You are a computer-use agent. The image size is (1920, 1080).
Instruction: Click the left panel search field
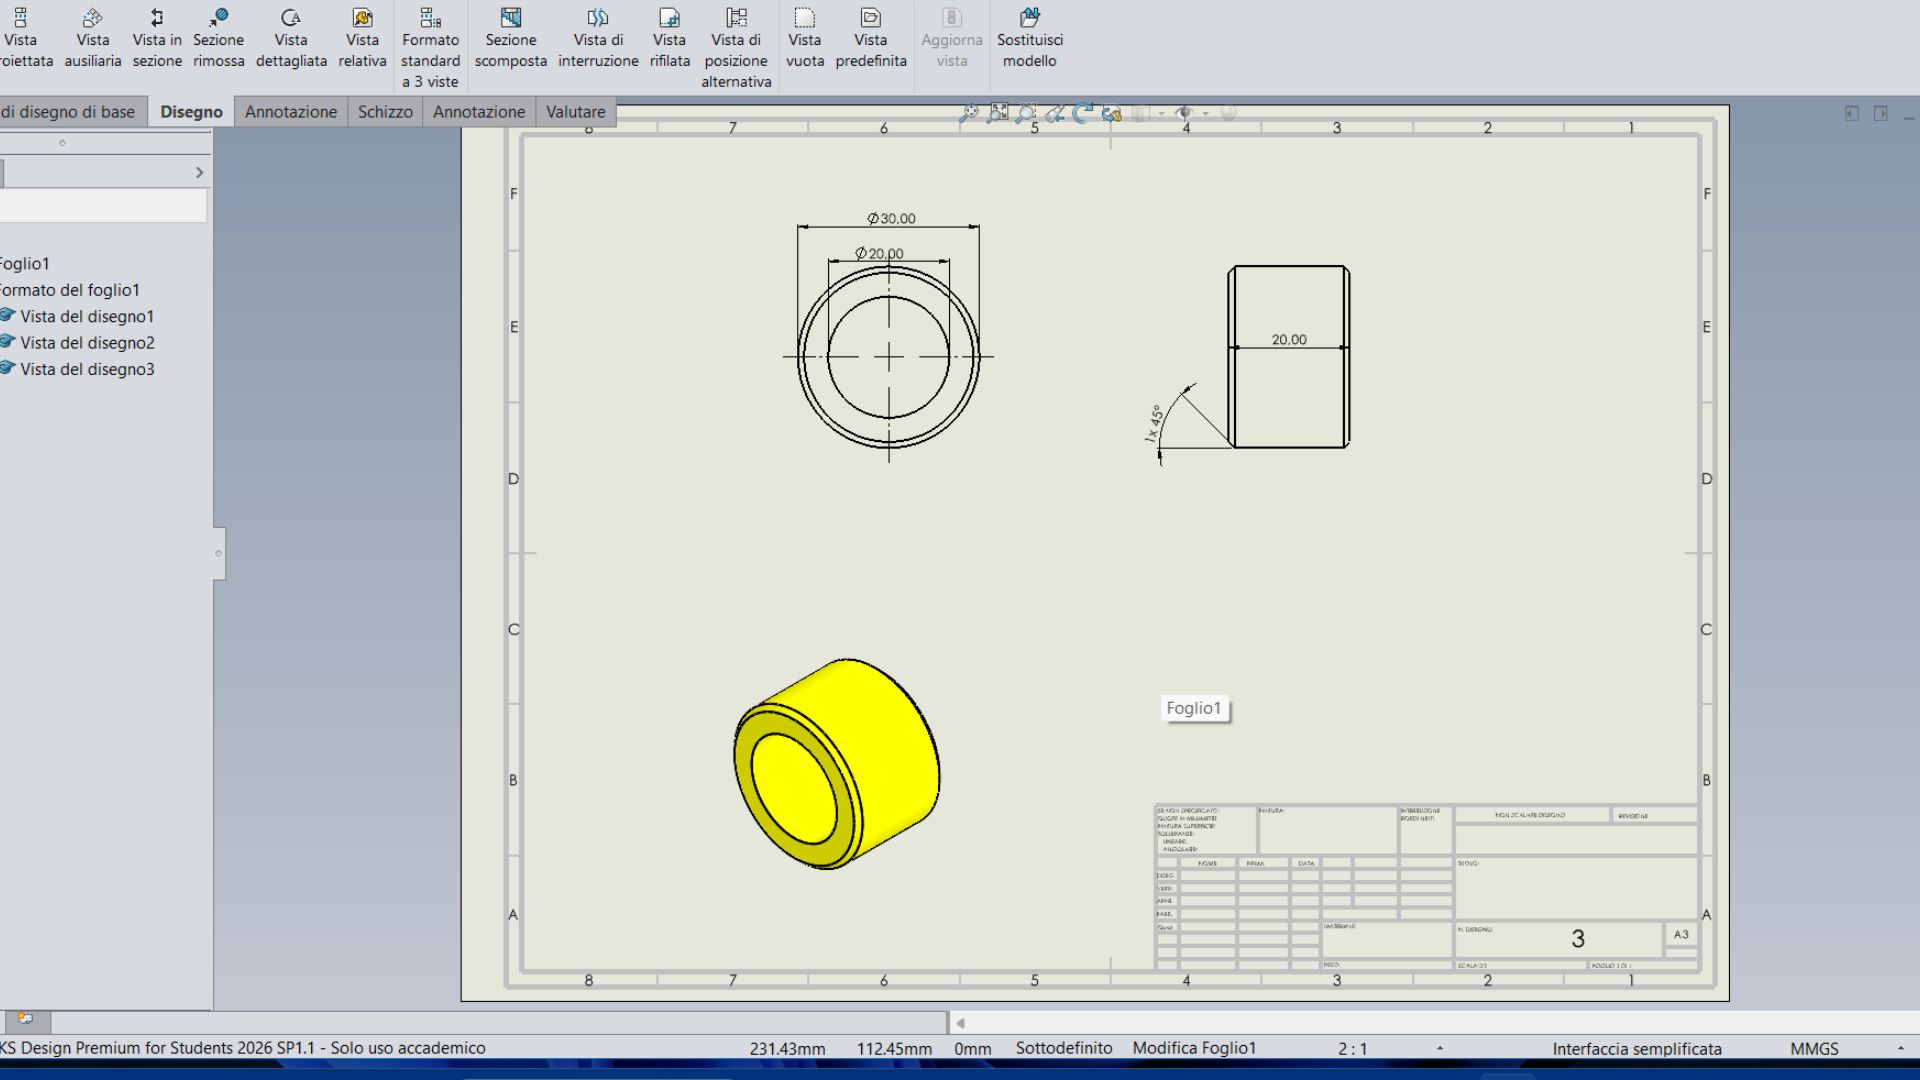pyautogui.click(x=103, y=206)
